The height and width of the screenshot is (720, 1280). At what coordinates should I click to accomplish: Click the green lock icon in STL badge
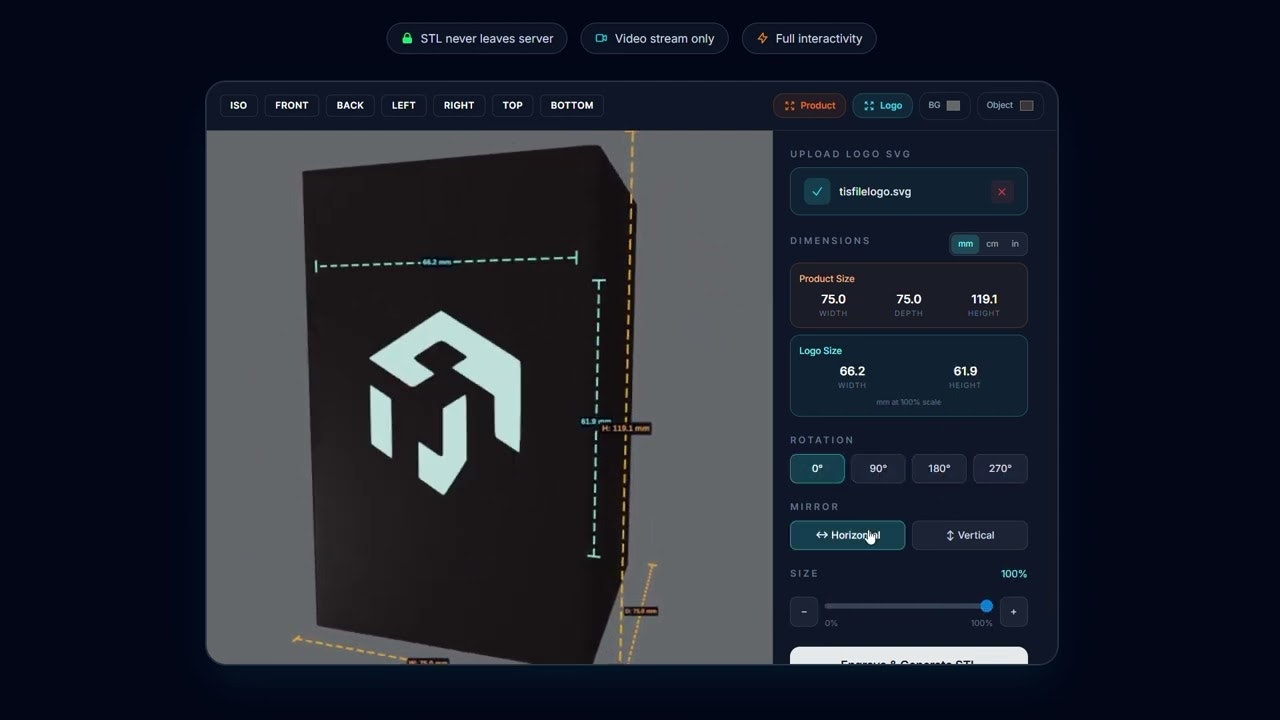(407, 38)
